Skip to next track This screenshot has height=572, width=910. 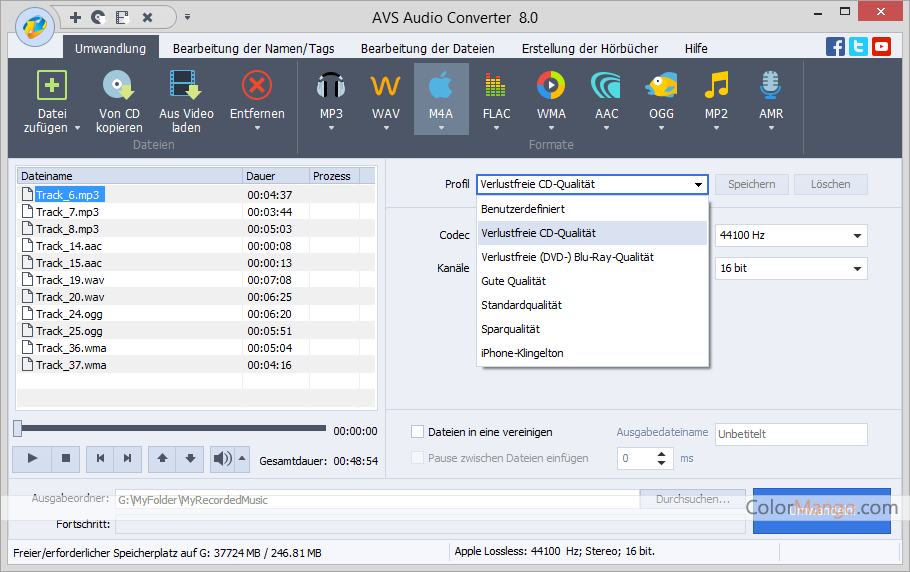tap(128, 458)
